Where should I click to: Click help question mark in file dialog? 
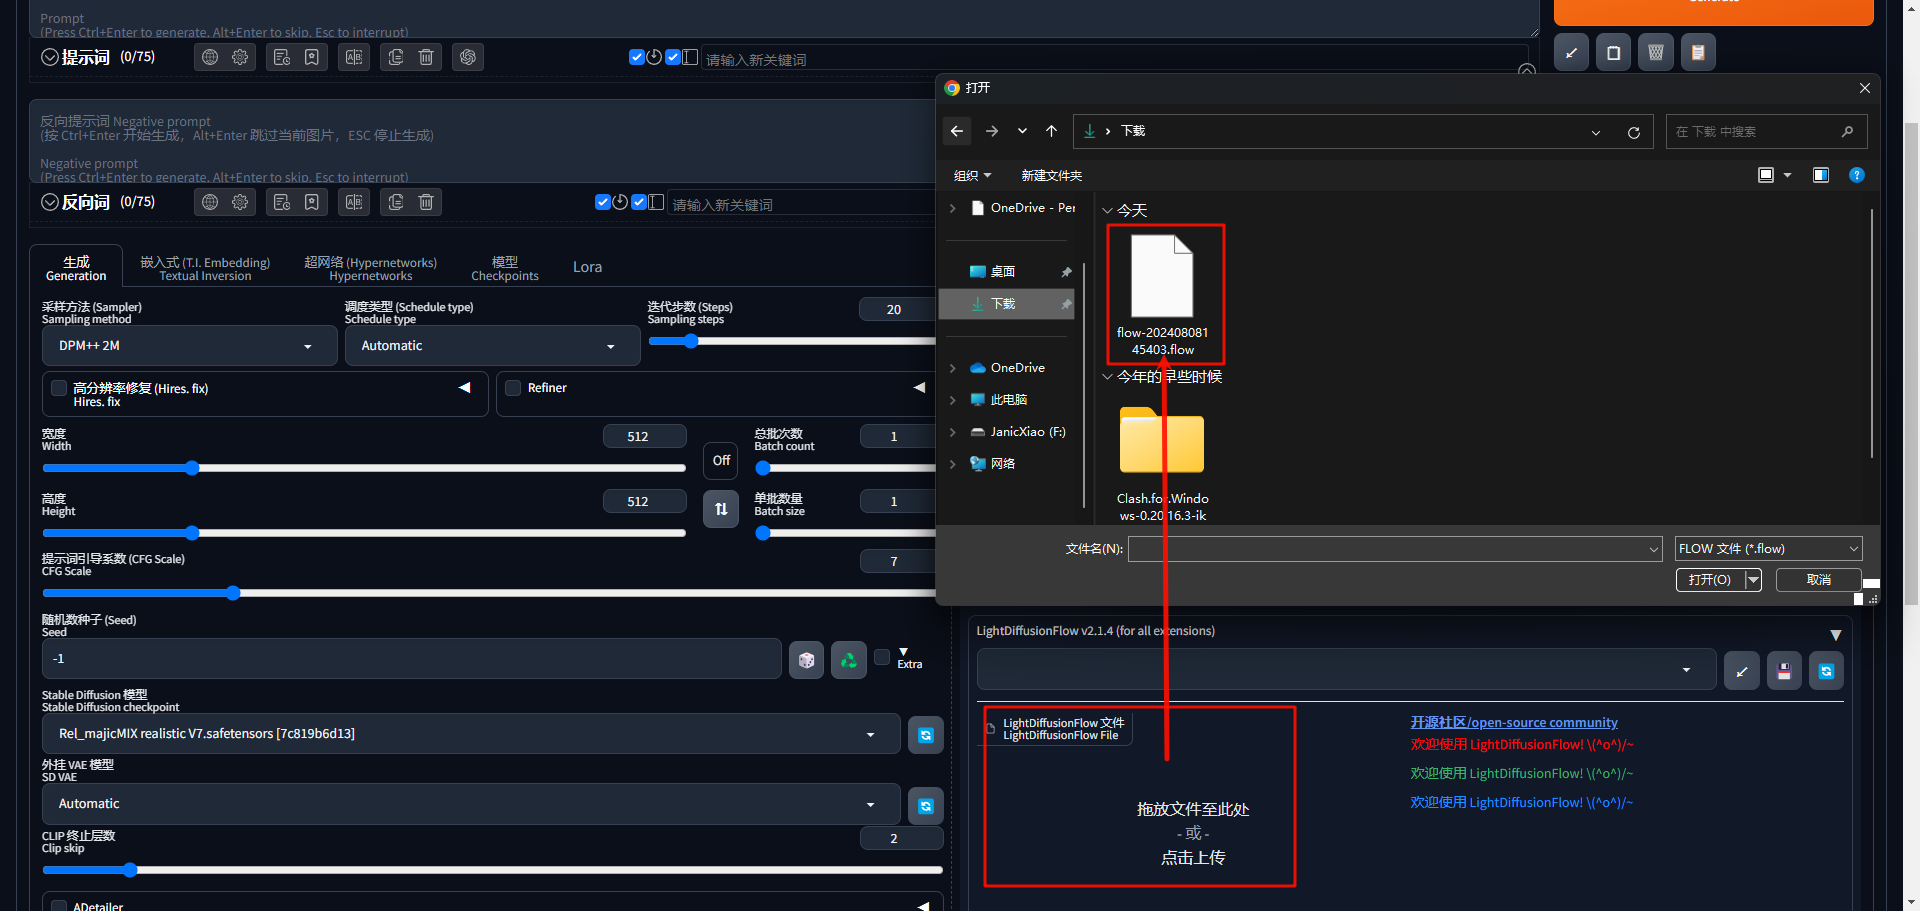point(1857,175)
